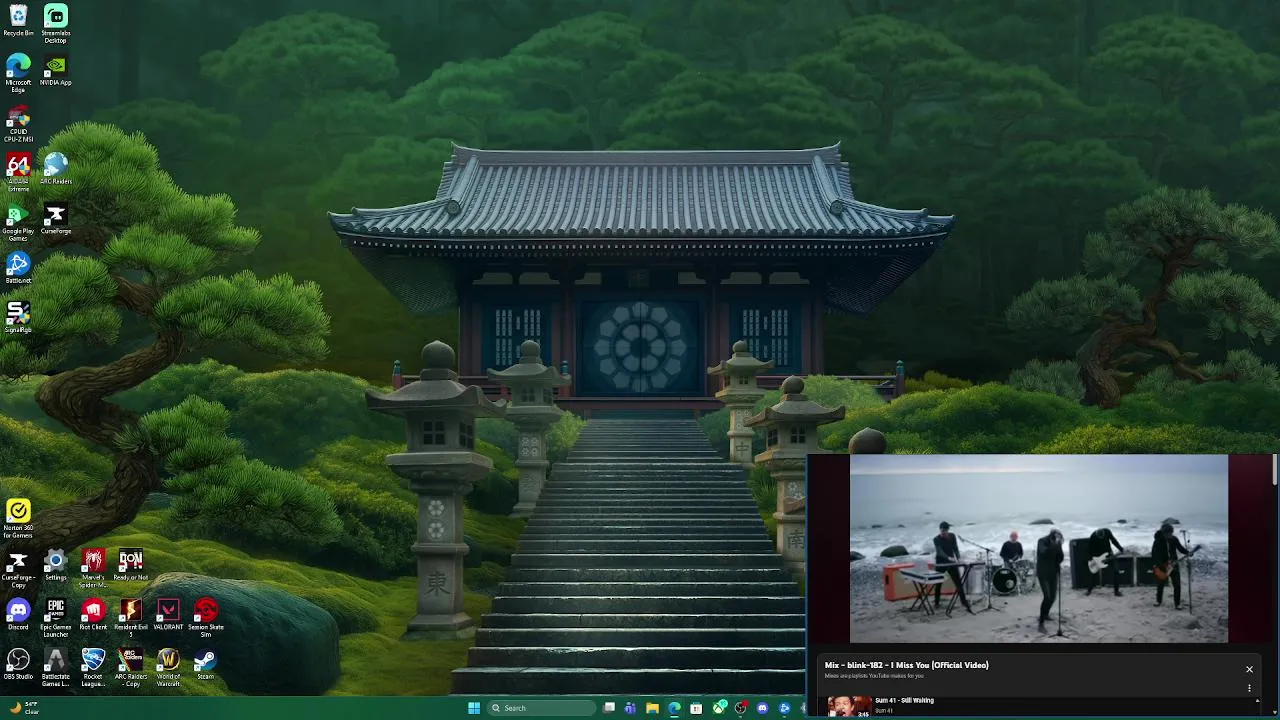1280x720 pixels.
Task: Open the Discord taskbar icon
Action: point(763,708)
